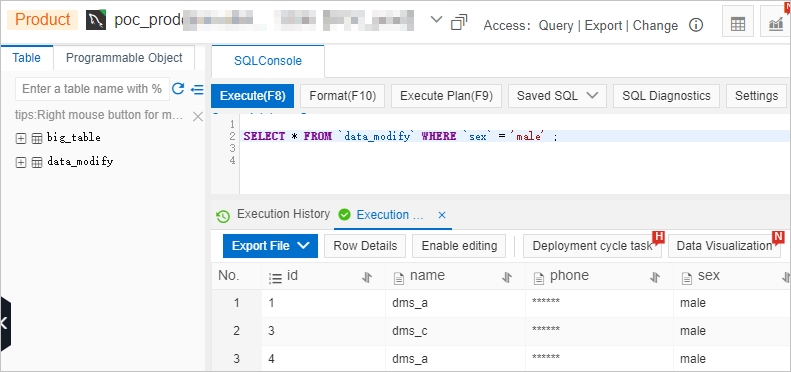Viewport: 791px width, 372px height.
Task: Click the table icon beside data_modify
Action: point(37,163)
